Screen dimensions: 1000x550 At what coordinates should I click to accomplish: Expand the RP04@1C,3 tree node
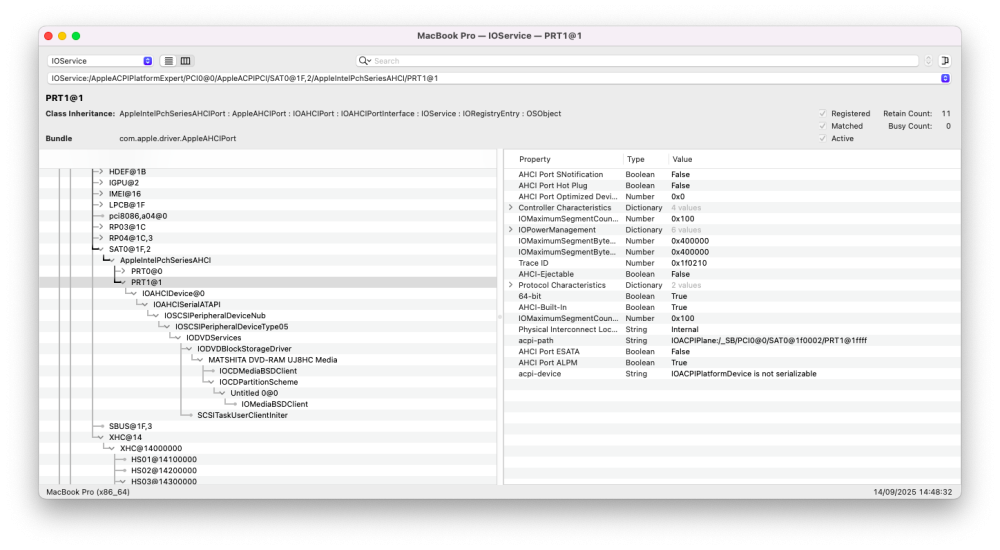[x=101, y=238]
